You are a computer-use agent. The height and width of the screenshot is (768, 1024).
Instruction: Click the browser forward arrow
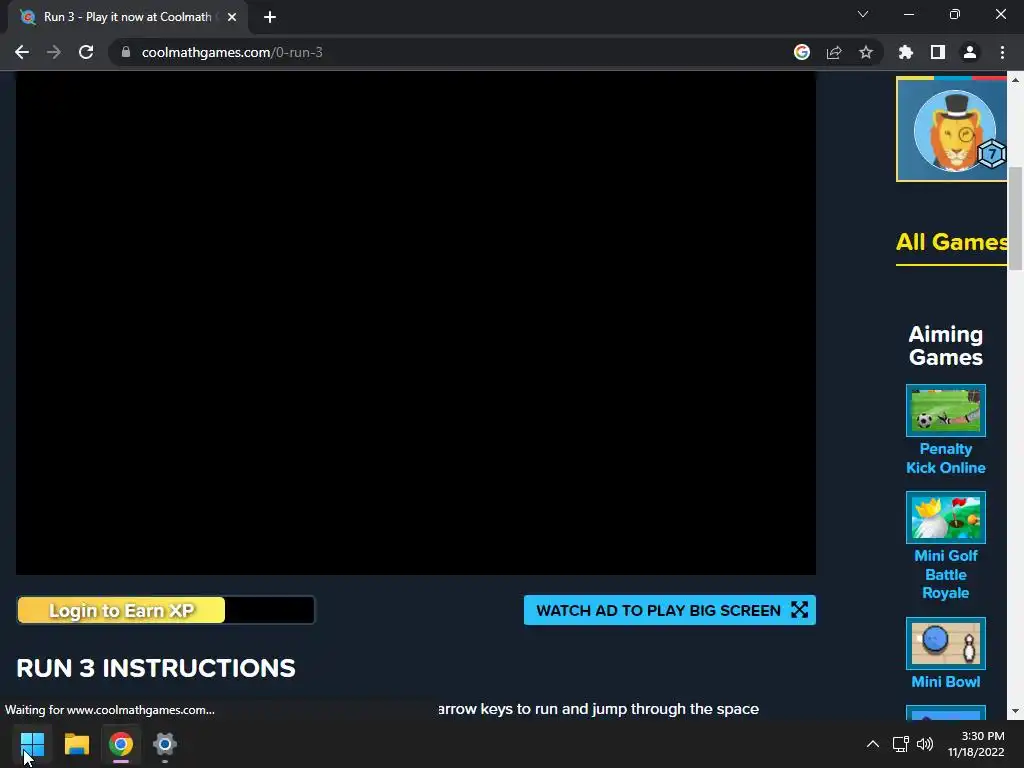pyautogui.click(x=54, y=52)
